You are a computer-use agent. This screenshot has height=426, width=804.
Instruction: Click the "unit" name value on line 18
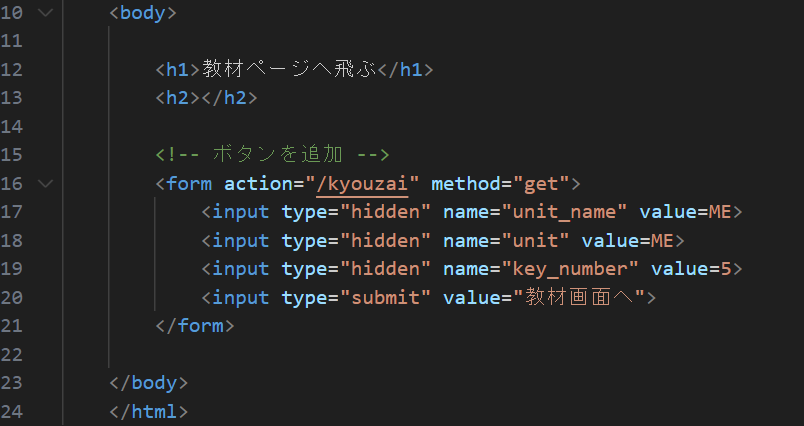(x=537, y=241)
